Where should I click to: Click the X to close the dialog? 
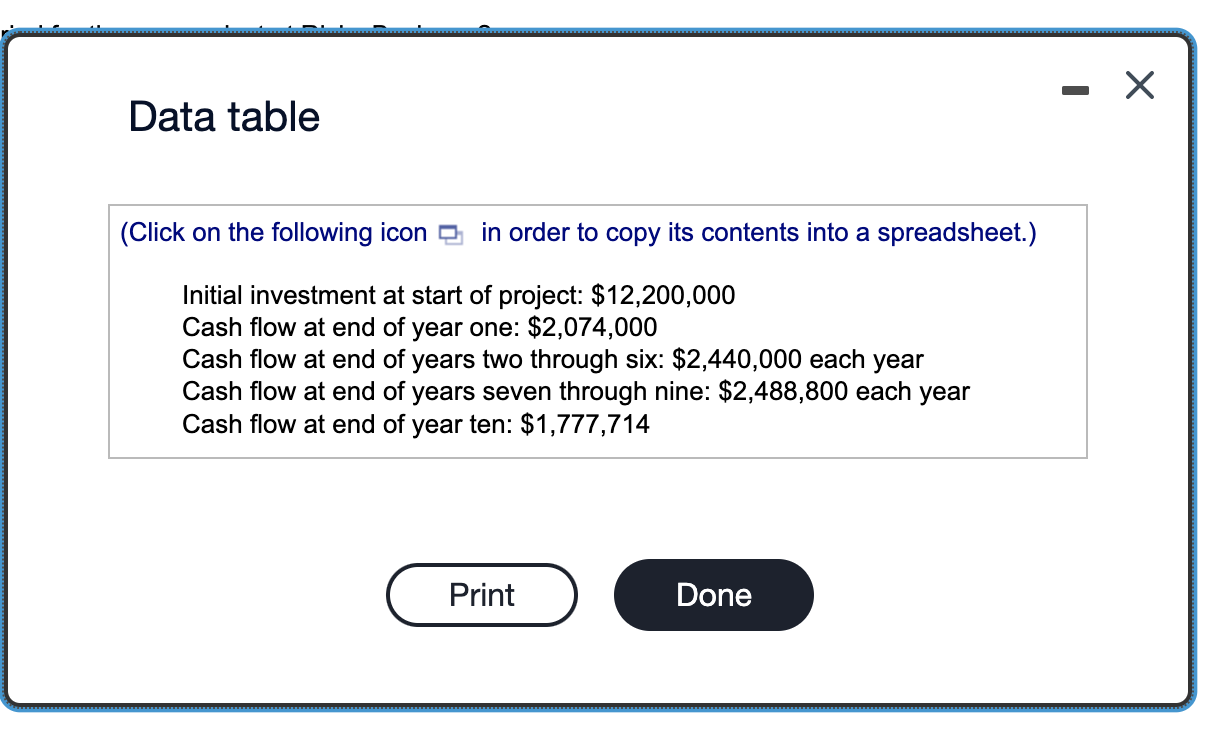[x=1139, y=86]
